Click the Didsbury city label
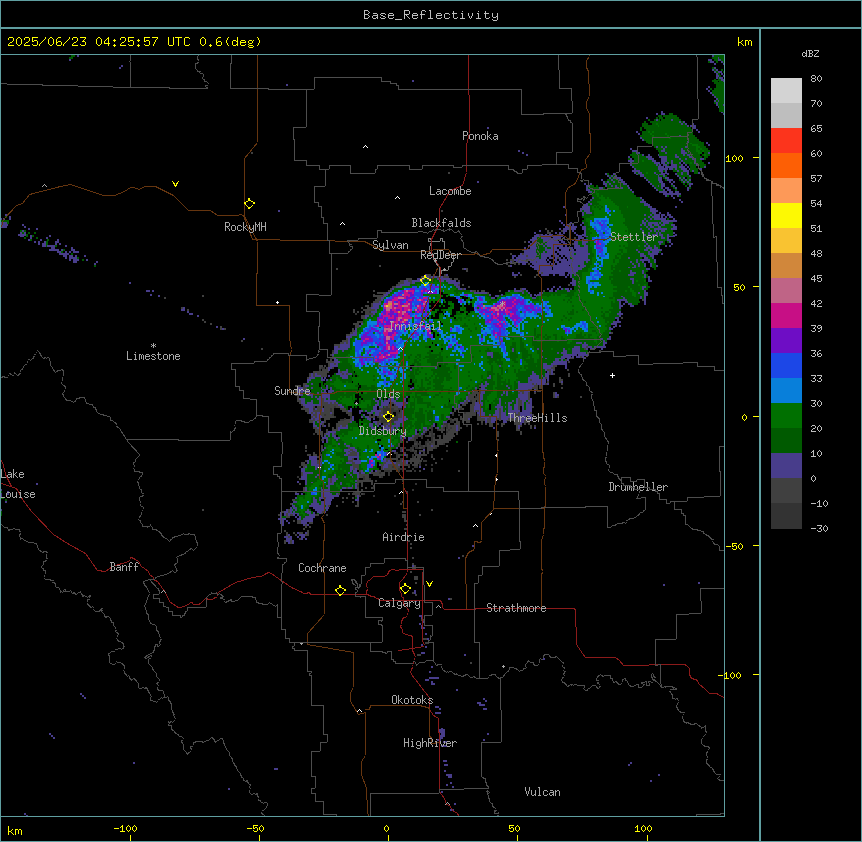 tap(383, 431)
